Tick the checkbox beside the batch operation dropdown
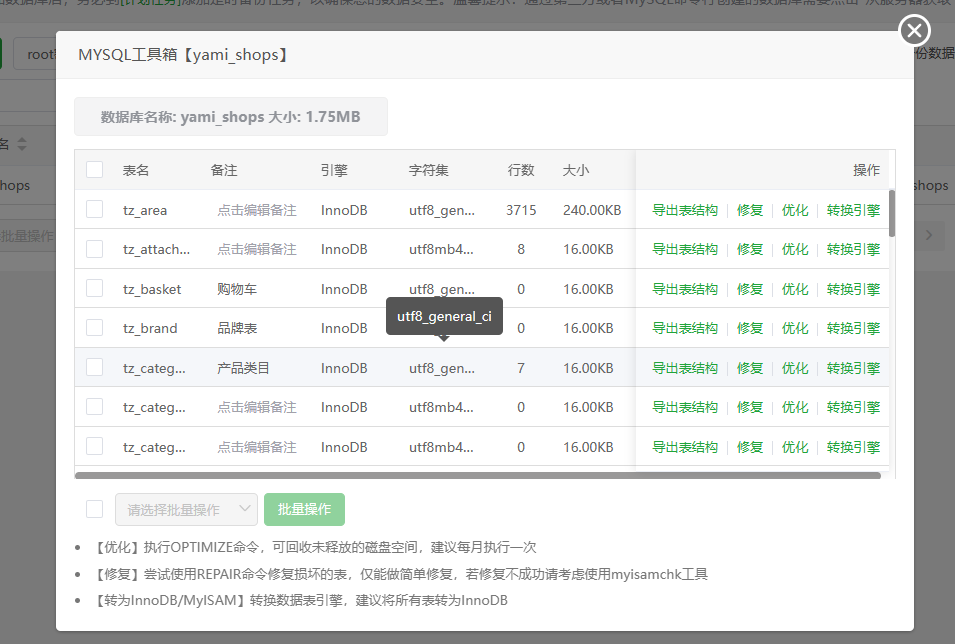This screenshot has width=955, height=644. (94, 508)
